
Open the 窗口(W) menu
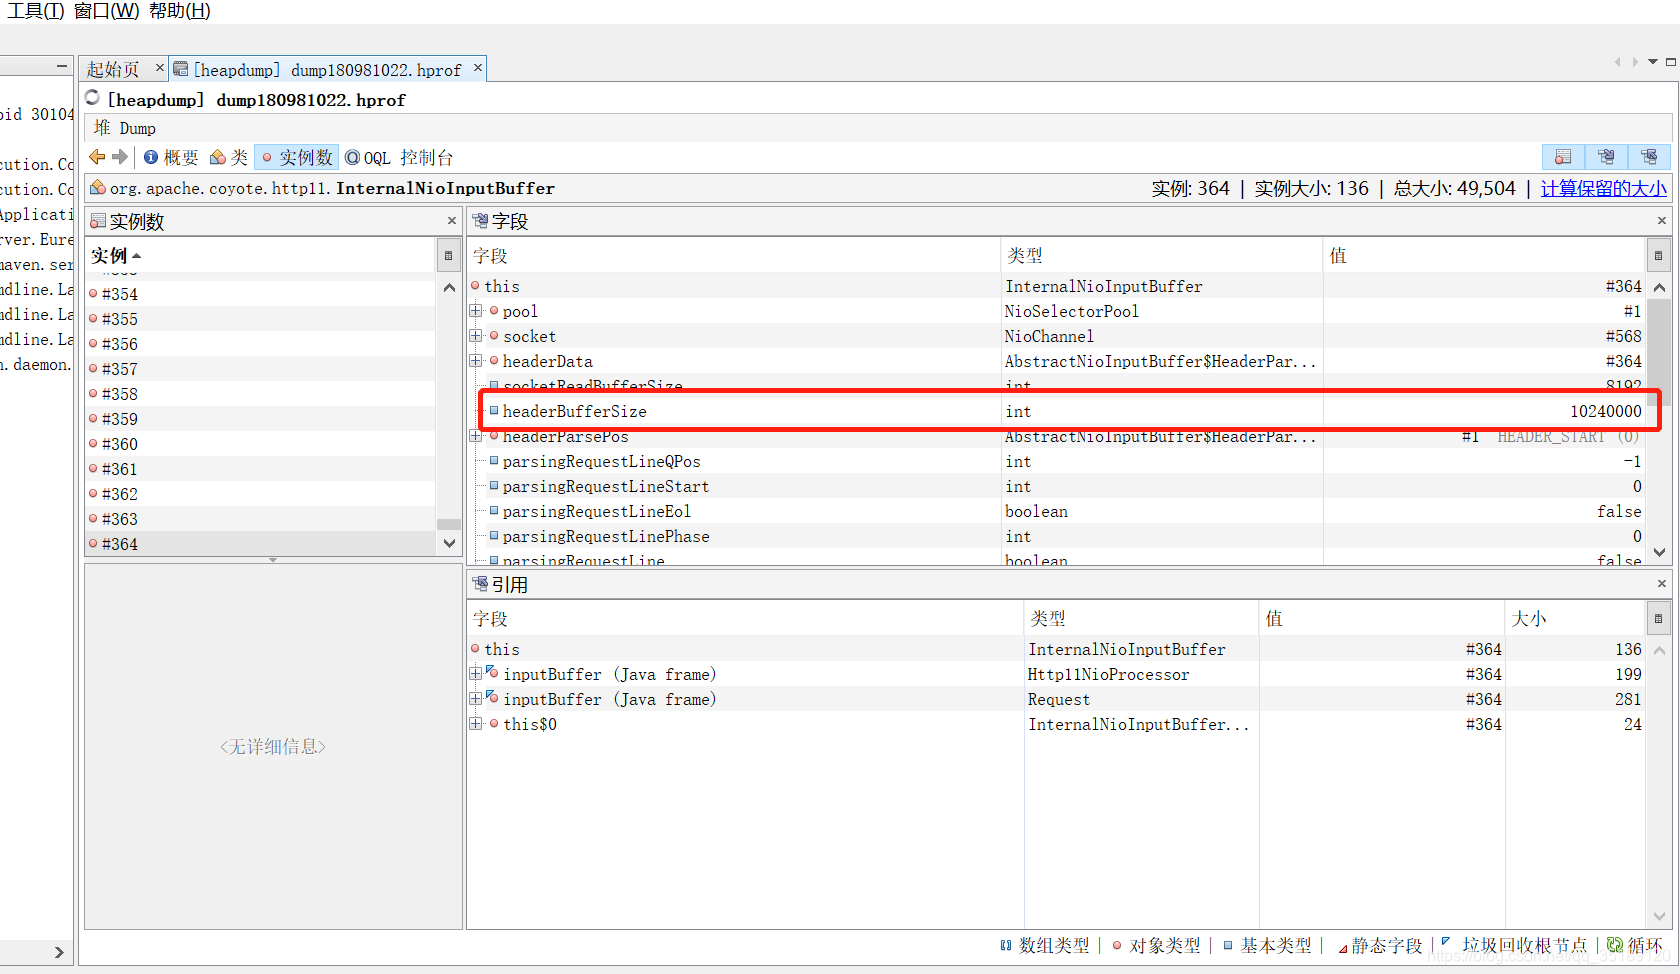107,11
